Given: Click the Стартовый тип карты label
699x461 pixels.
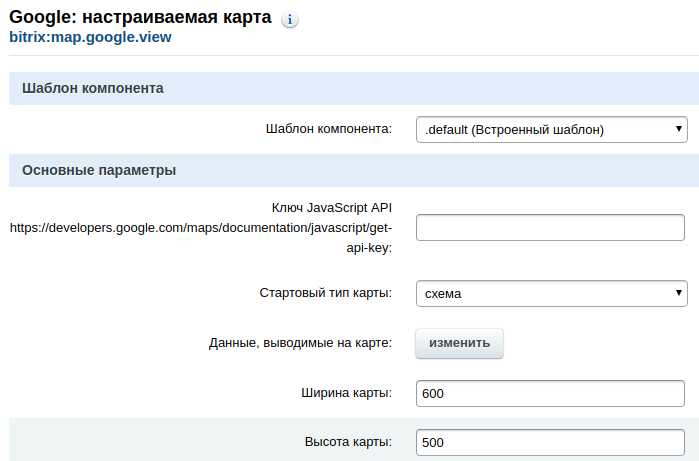Looking at the screenshot, I should 325,293.
